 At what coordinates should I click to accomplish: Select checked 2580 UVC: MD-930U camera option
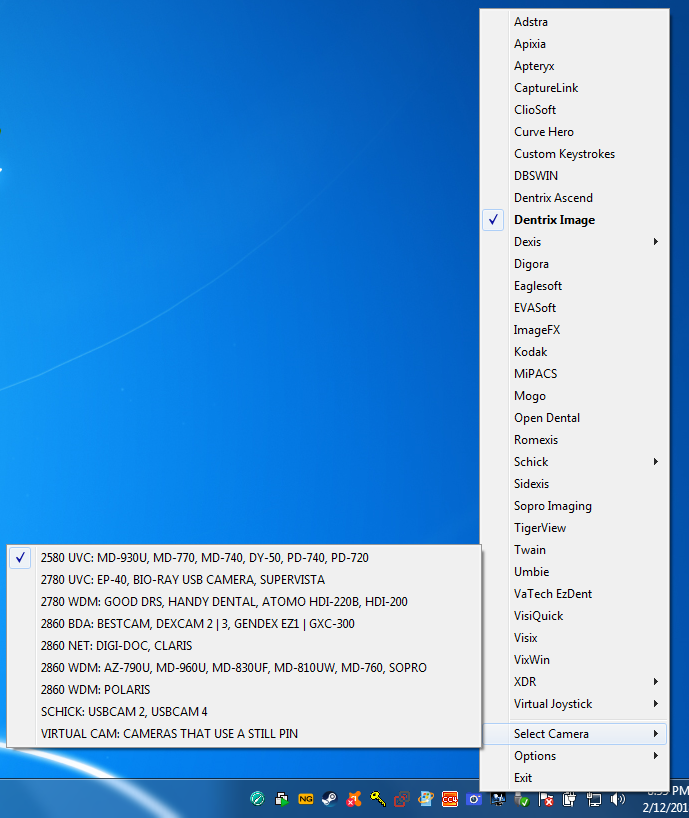[x=244, y=558]
